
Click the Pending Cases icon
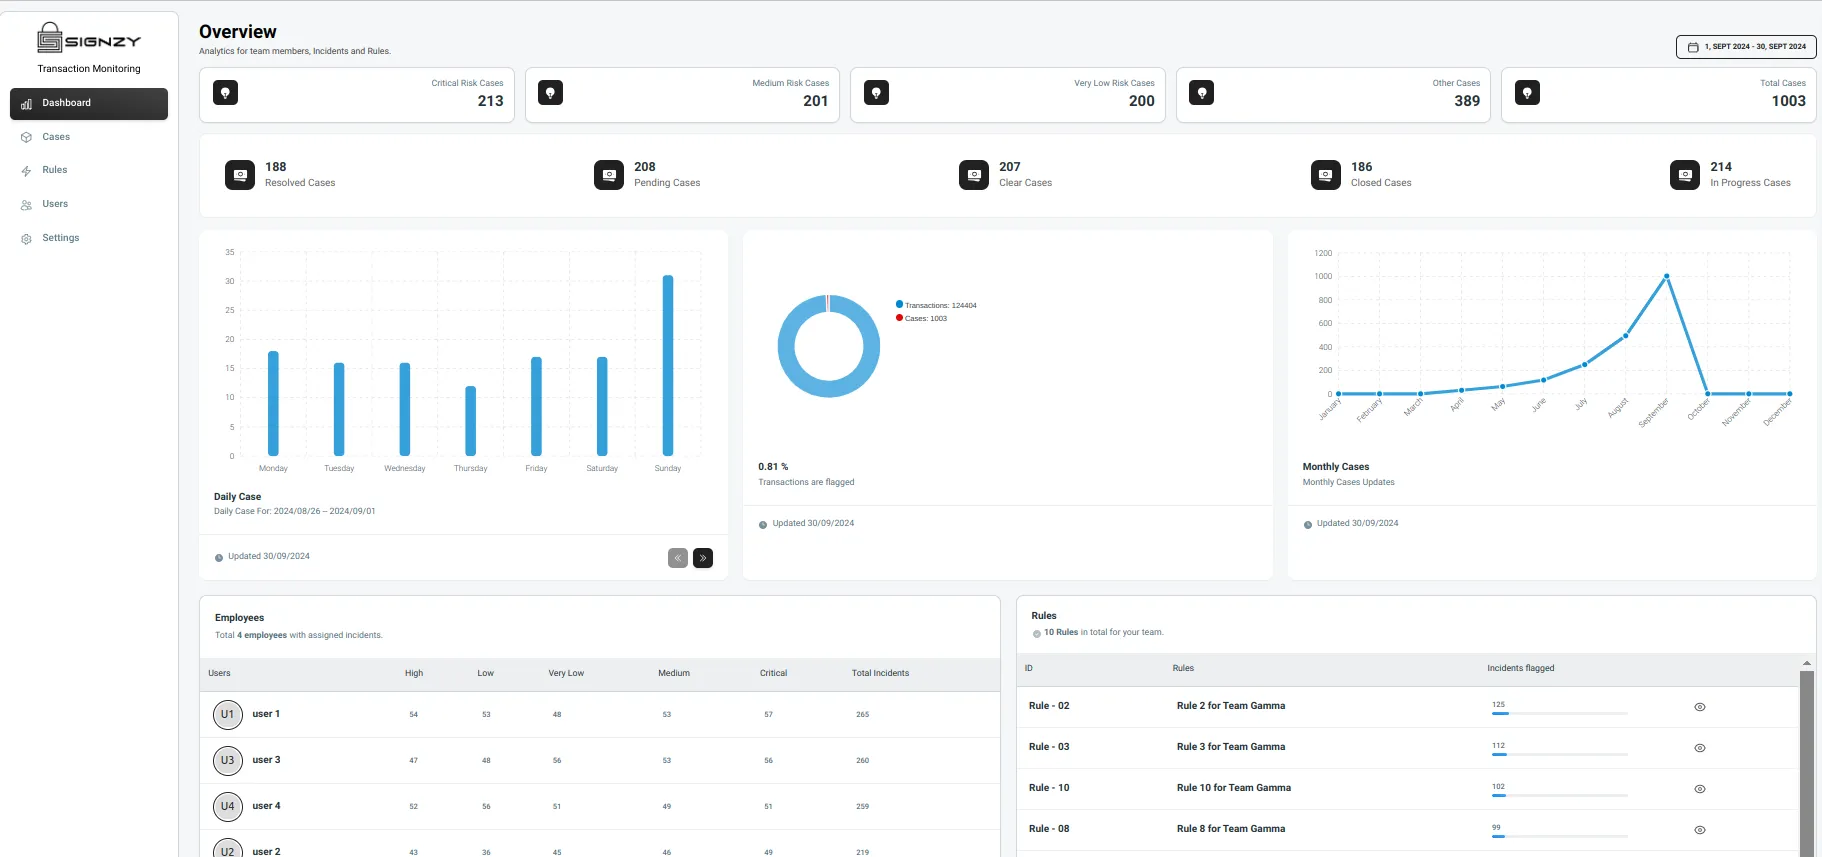pos(609,175)
